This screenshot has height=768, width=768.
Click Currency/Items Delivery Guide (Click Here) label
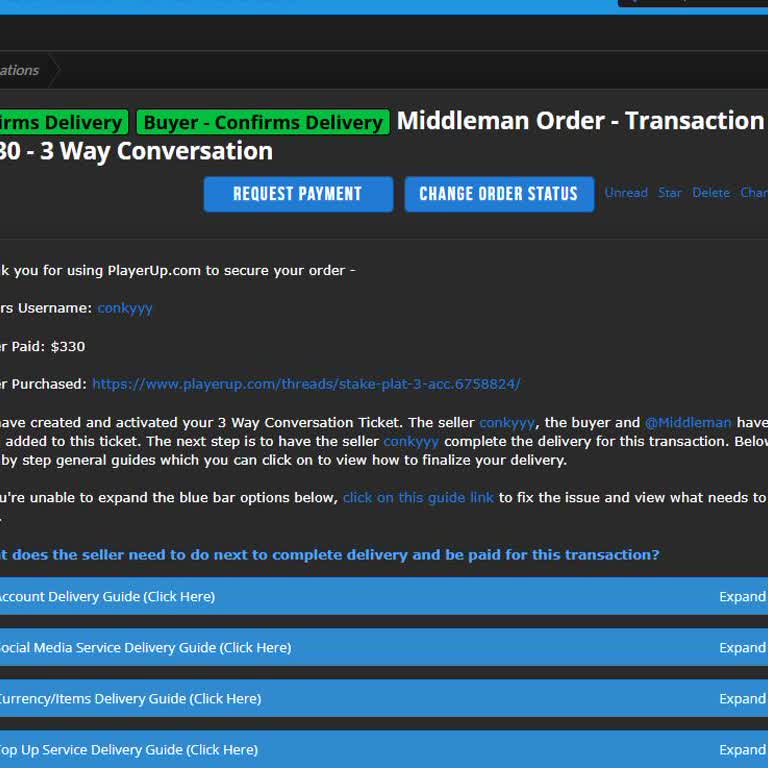[x=130, y=698]
